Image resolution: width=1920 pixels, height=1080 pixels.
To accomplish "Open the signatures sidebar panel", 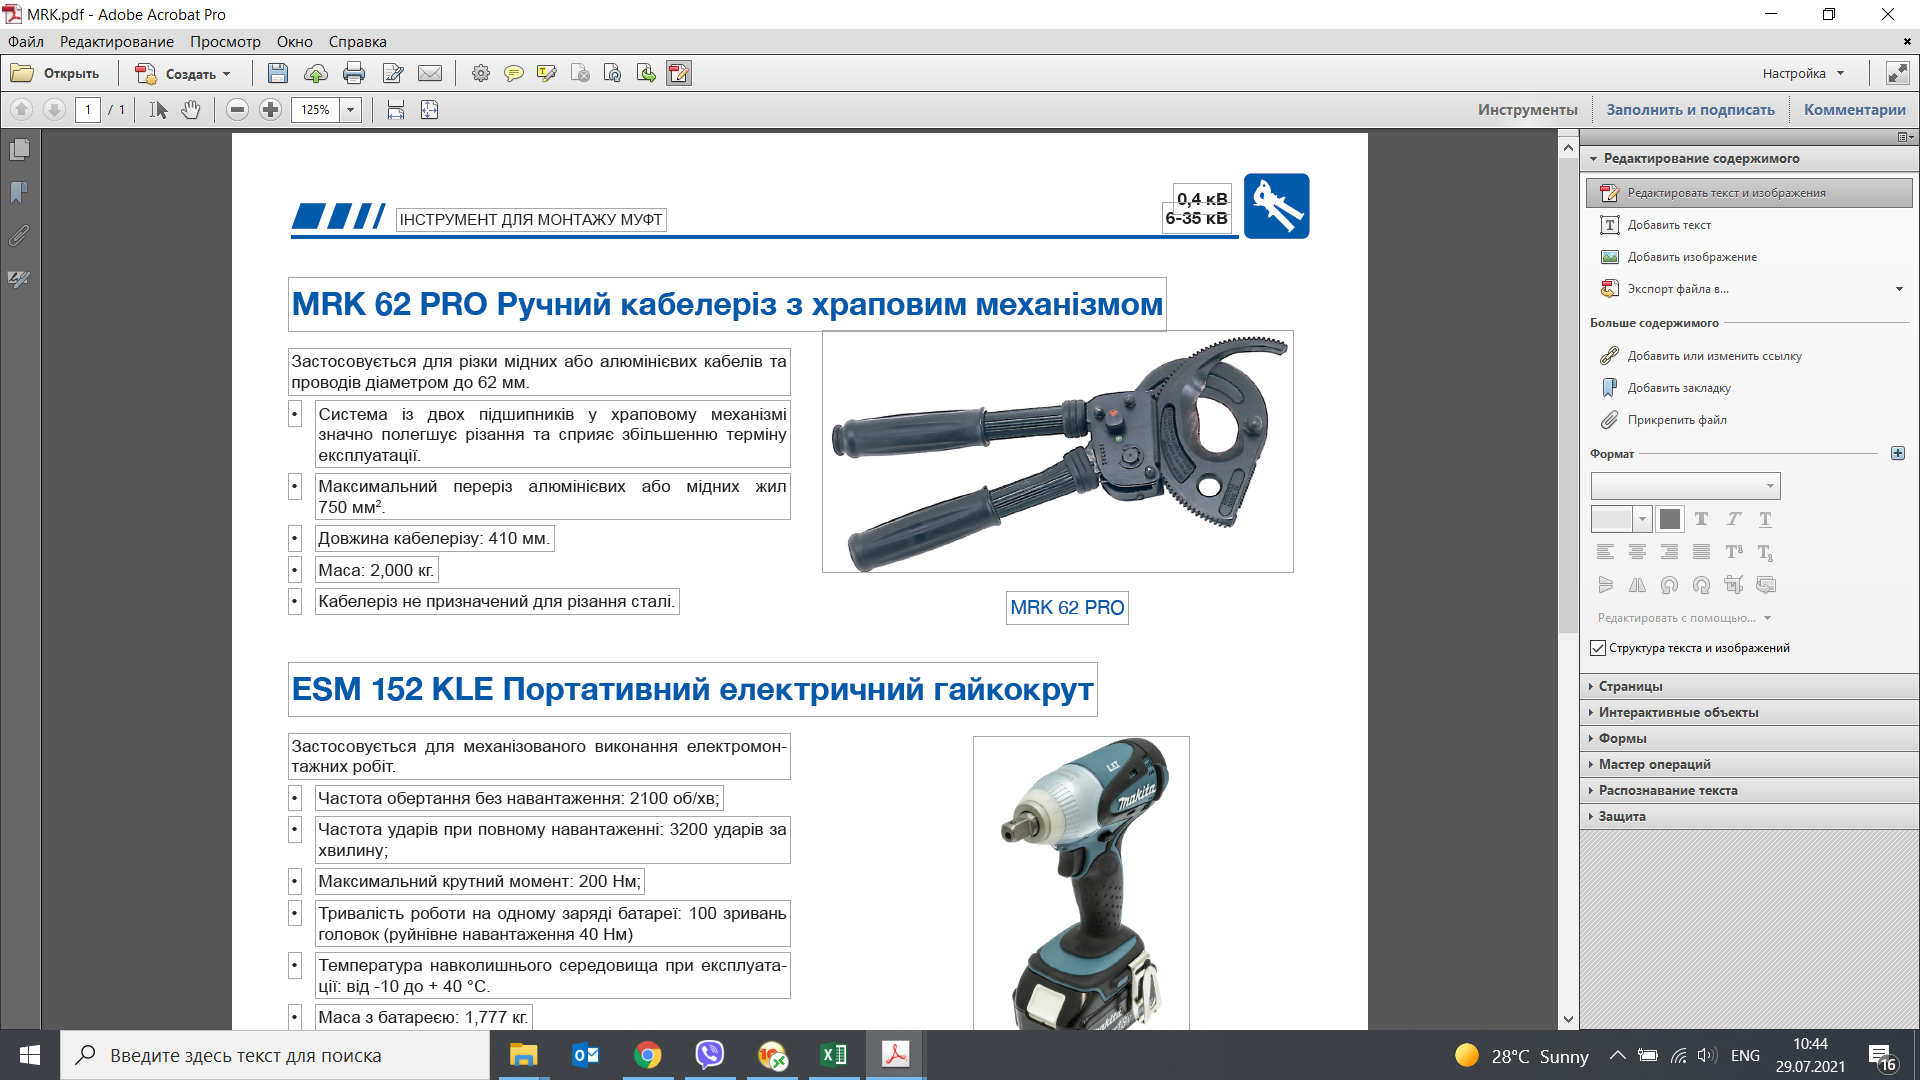I will tap(19, 279).
